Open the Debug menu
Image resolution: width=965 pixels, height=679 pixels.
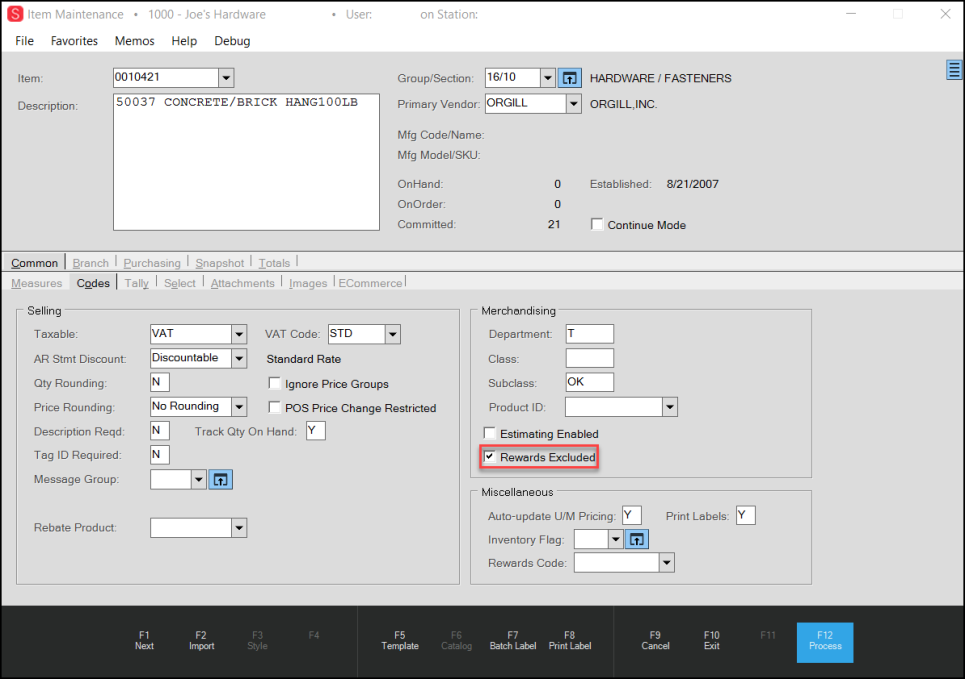[232, 41]
